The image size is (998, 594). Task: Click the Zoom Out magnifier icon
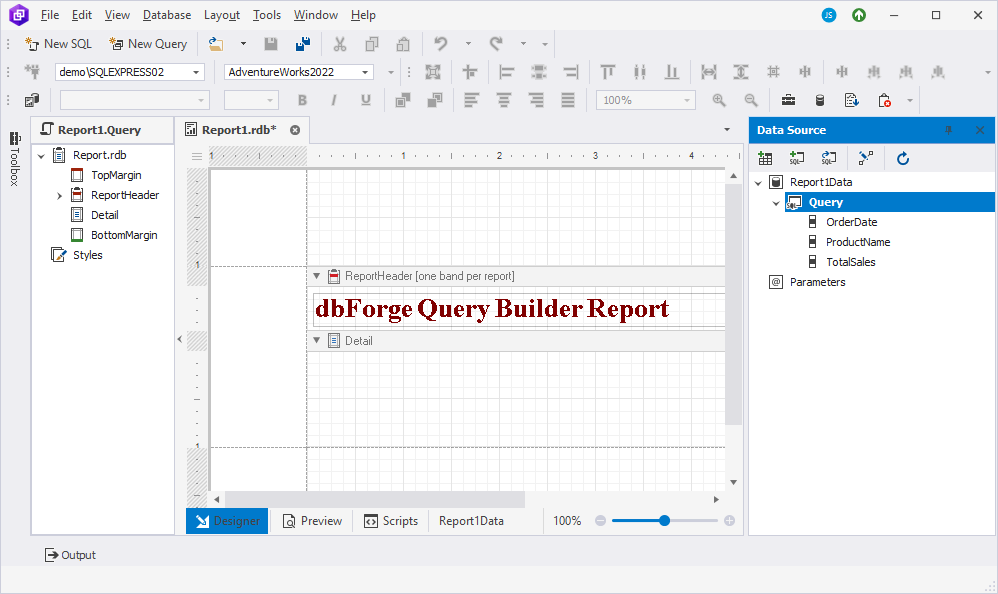[x=751, y=100]
